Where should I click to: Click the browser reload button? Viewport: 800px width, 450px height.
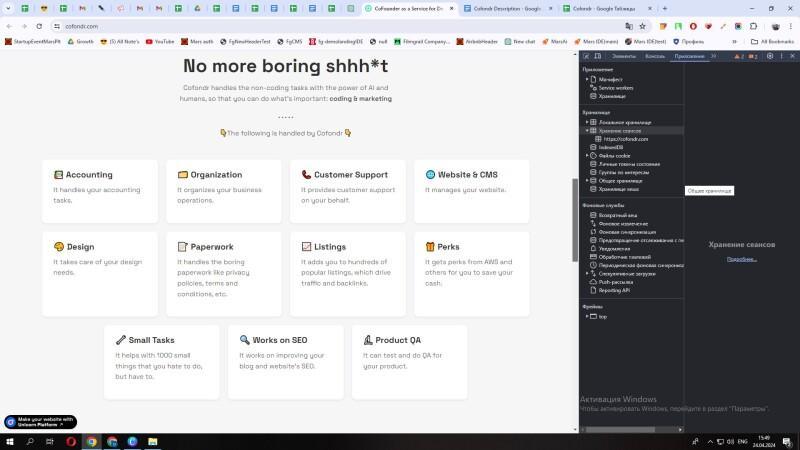point(38,26)
